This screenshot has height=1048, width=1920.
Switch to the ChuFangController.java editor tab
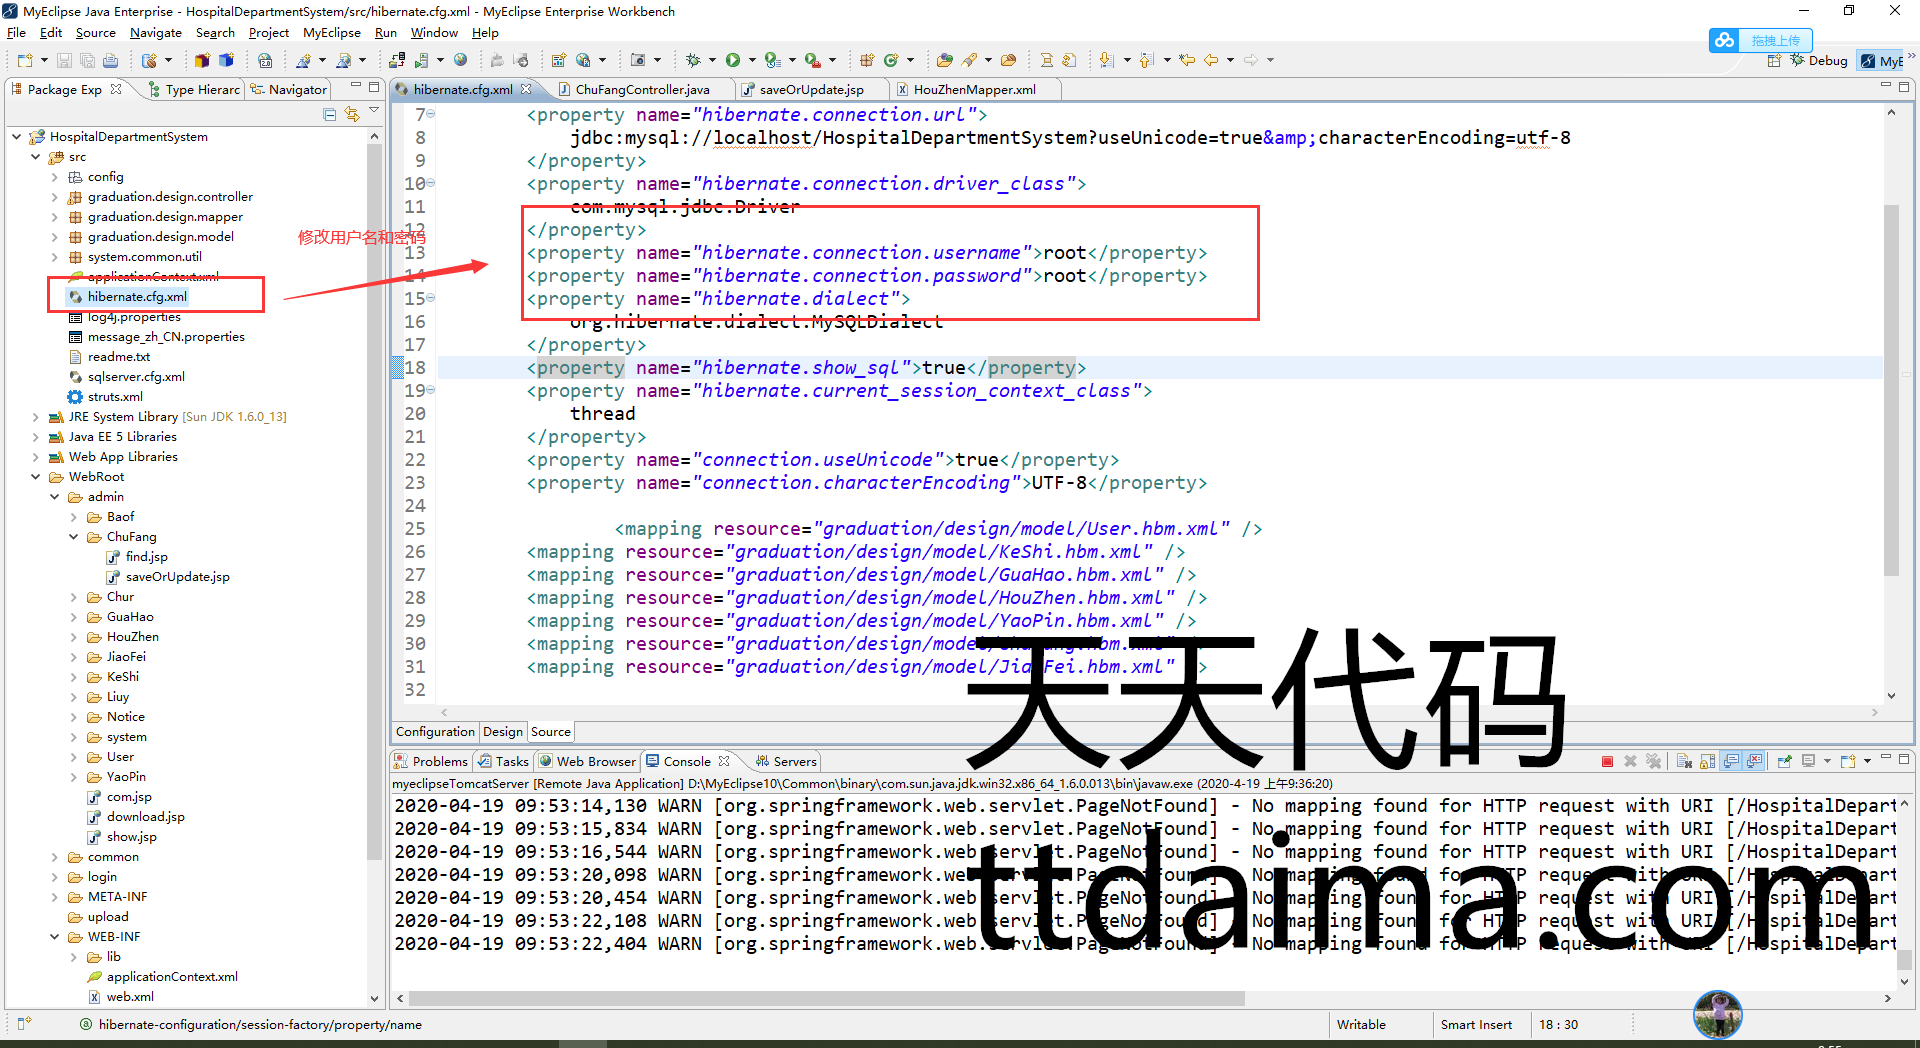642,90
